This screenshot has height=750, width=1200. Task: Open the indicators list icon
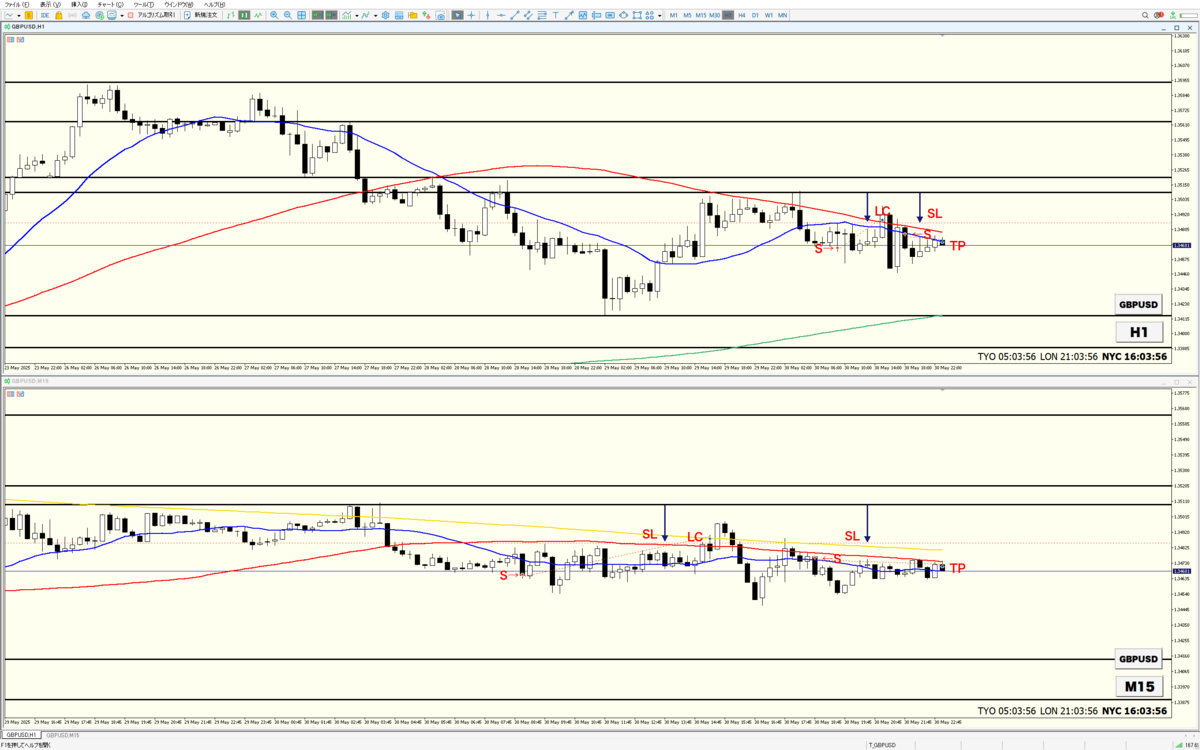coord(347,15)
